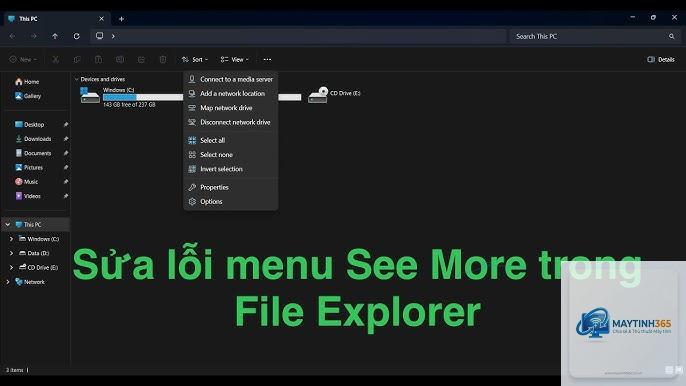This screenshot has width=686, height=386.
Task: Choose Select all from the menu
Action: (231, 140)
